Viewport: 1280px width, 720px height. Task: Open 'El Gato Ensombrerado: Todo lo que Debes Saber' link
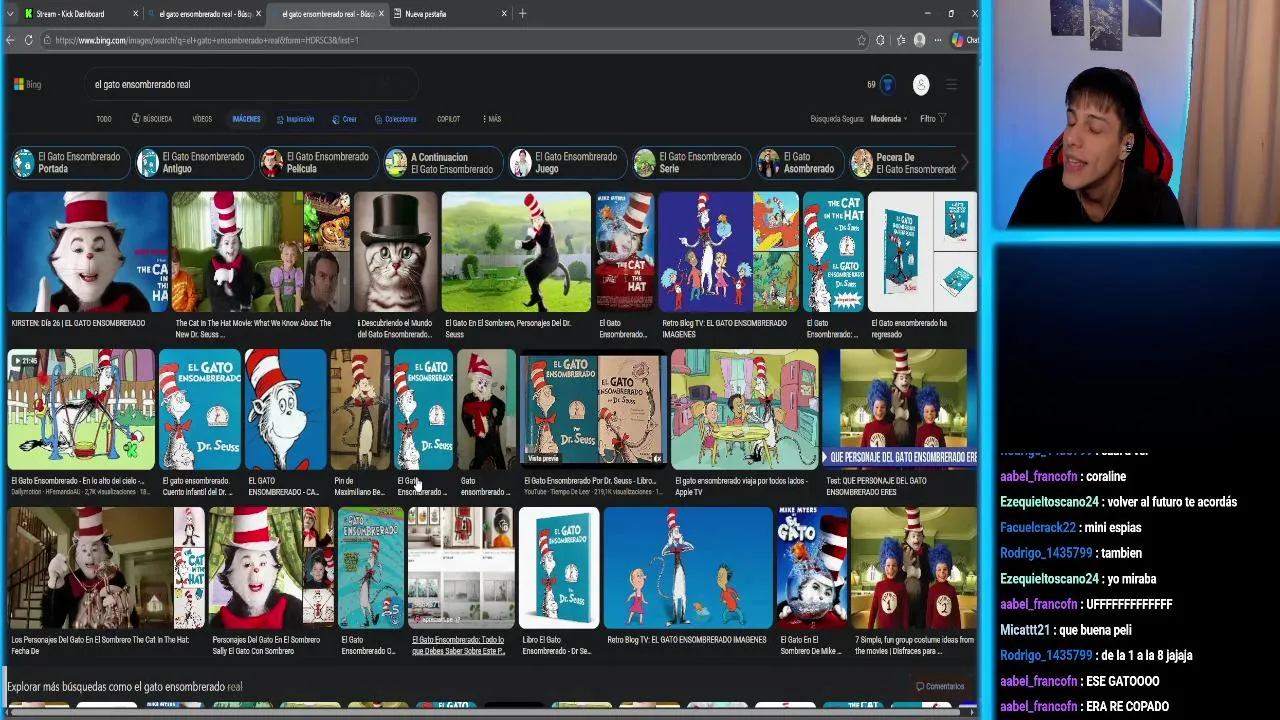coord(458,645)
